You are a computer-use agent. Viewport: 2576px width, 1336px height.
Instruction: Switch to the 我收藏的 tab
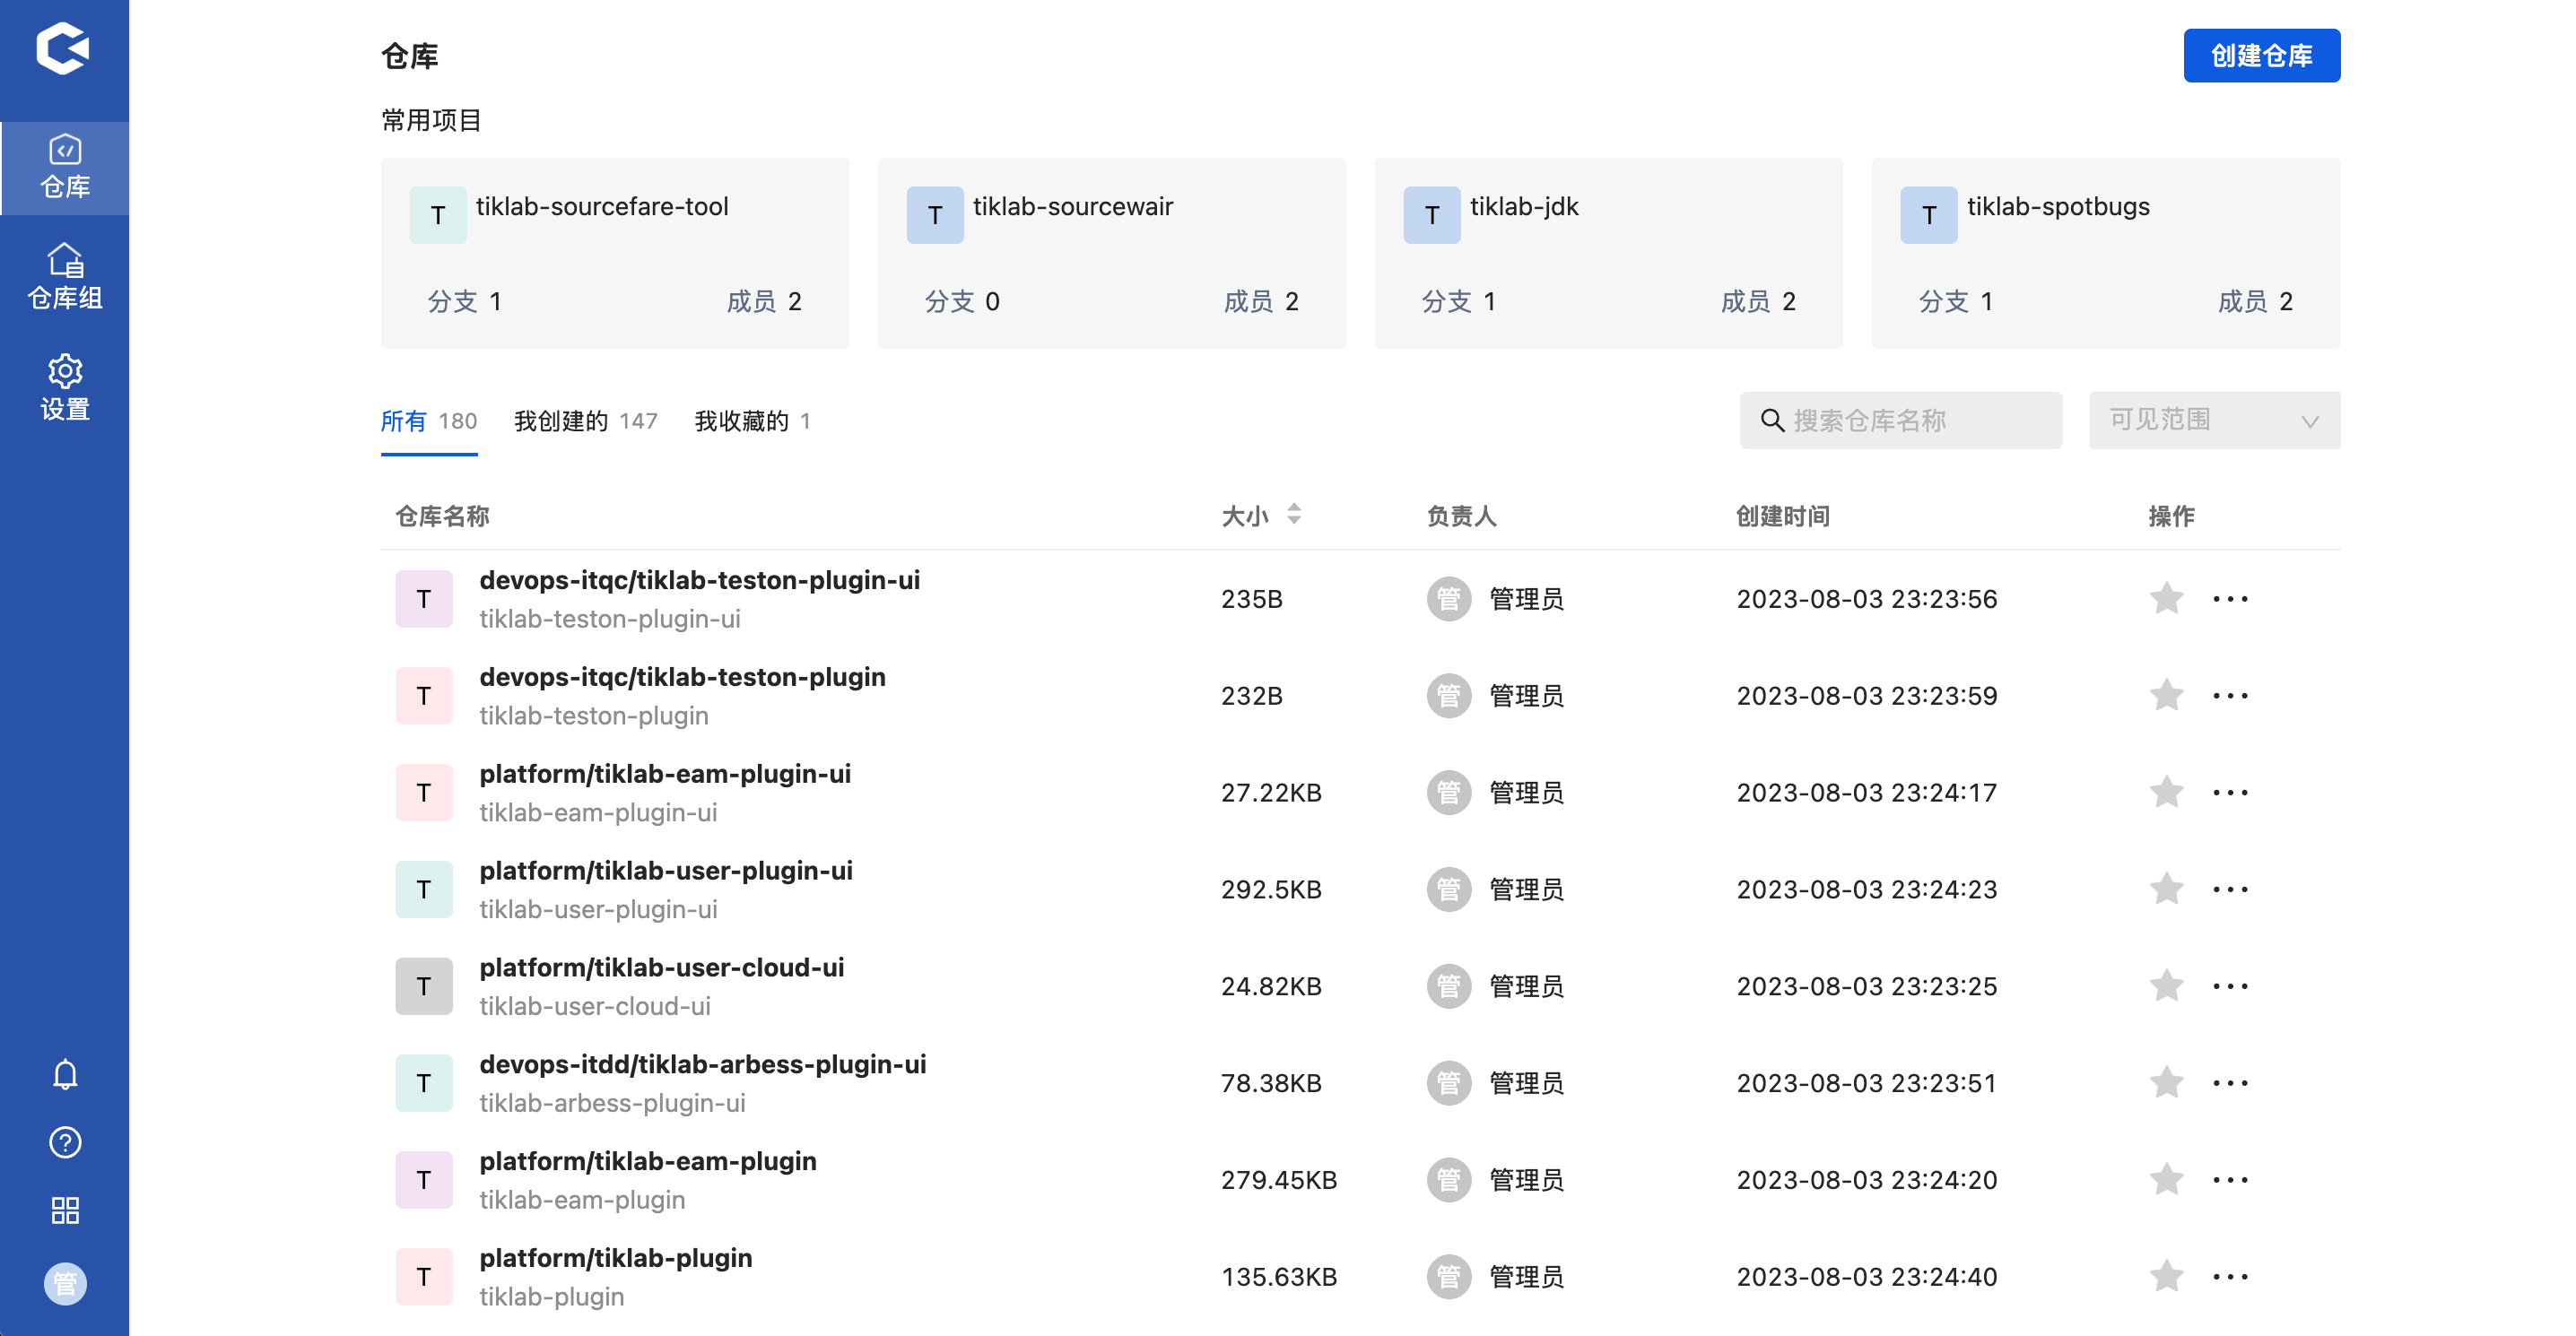point(751,421)
